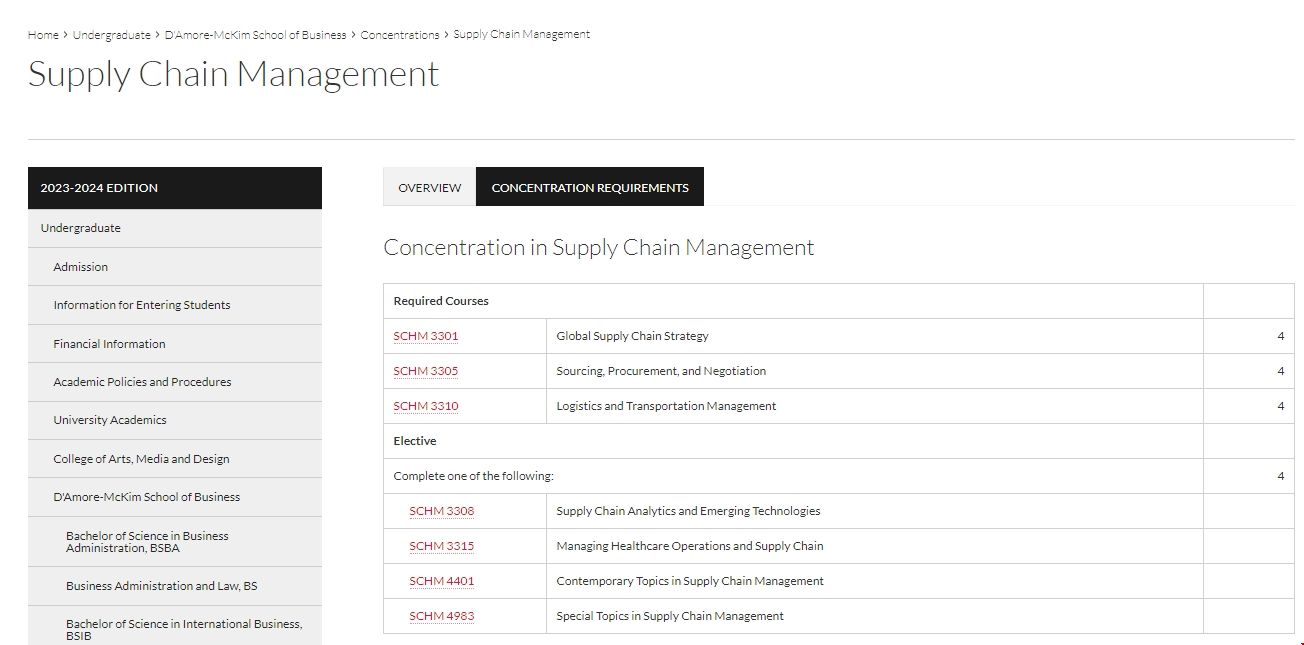This screenshot has width=1304, height=645.
Task: Go to Home in the breadcrumb
Action: coord(43,35)
